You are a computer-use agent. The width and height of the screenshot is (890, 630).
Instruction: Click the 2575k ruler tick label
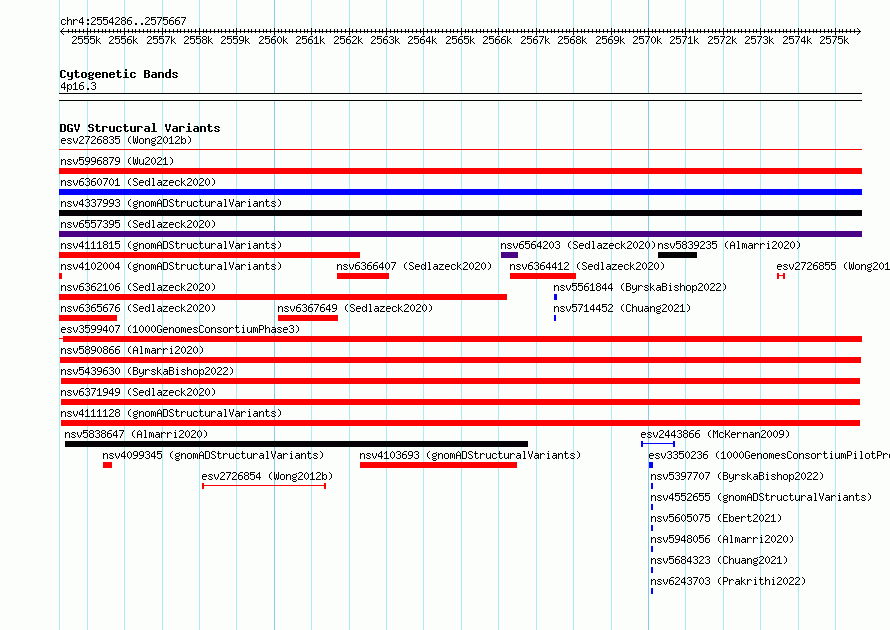(x=834, y=40)
